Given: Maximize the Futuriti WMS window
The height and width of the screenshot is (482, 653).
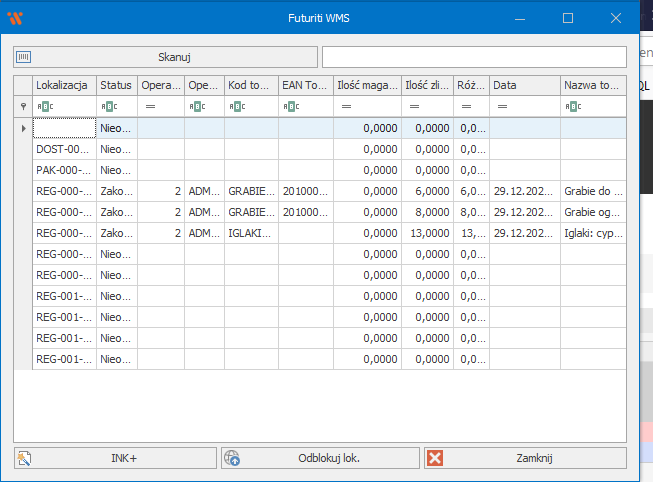Looking at the screenshot, I should 568,18.
